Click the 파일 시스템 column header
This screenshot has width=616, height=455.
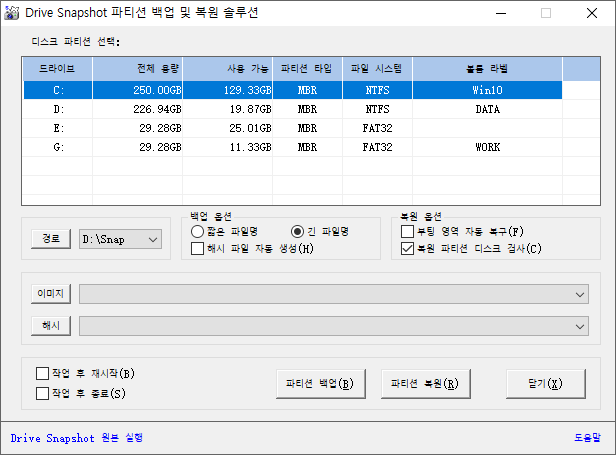[378, 69]
